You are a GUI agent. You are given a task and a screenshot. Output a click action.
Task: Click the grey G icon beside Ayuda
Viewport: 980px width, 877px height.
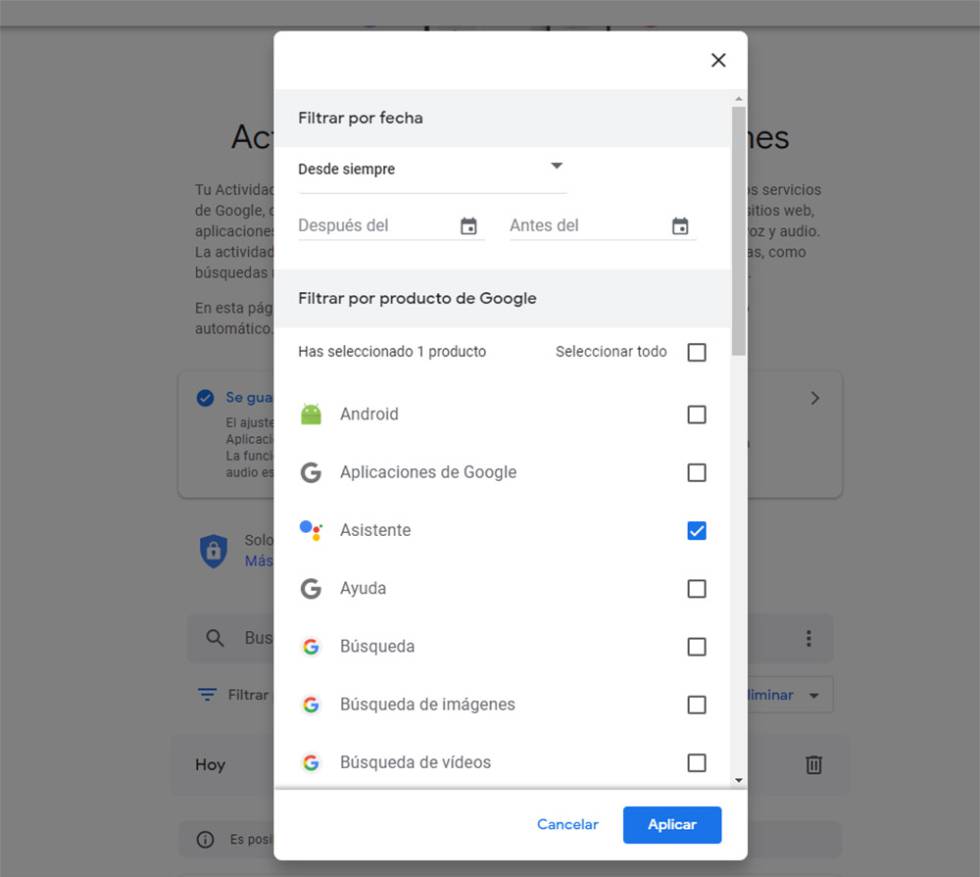click(x=311, y=588)
